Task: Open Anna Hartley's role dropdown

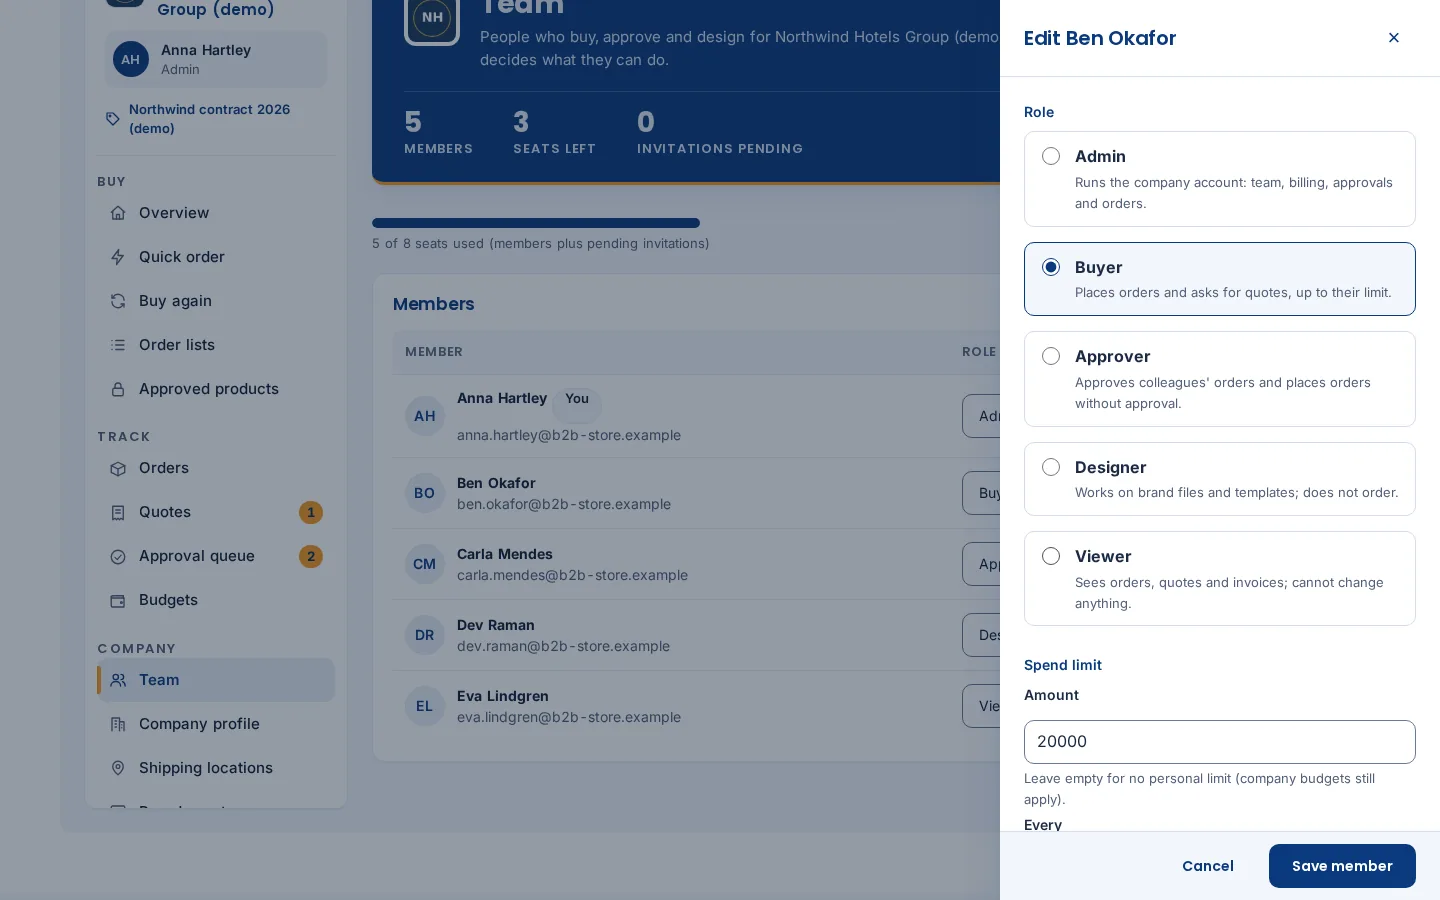Action: pyautogui.click(x=982, y=416)
